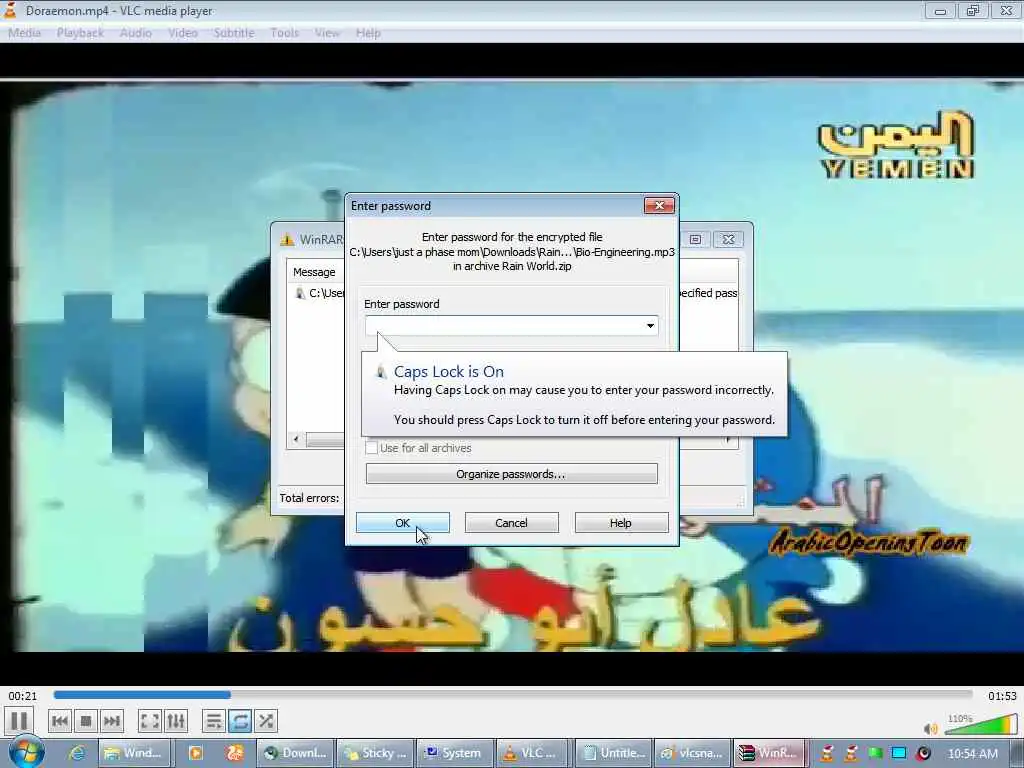The height and width of the screenshot is (768, 1024).
Task: Open the orange browser taskbar icon
Action: [234, 753]
